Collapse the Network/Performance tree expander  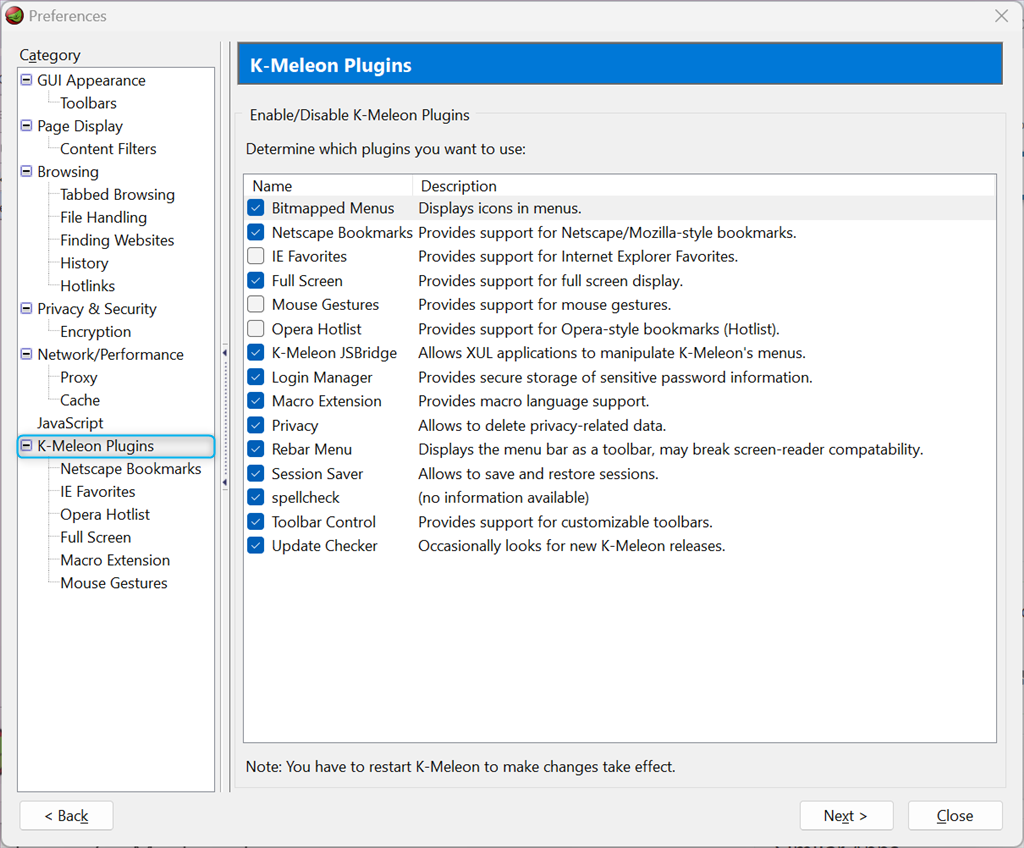pyautogui.click(x=26, y=354)
